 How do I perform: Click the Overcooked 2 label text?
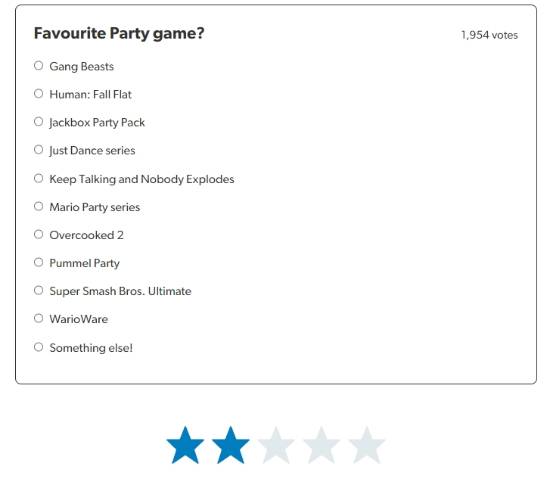pos(86,235)
